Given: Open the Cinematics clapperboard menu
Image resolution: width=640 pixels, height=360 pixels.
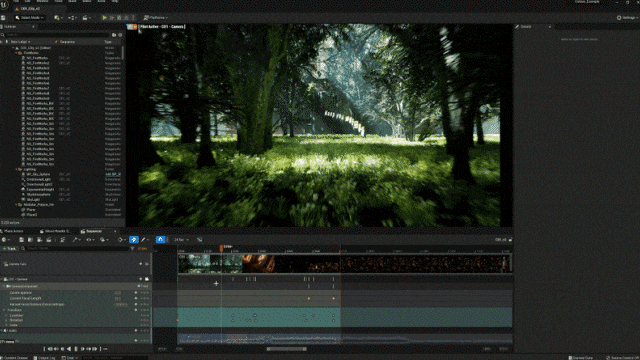Looking at the screenshot, I should 86,18.
